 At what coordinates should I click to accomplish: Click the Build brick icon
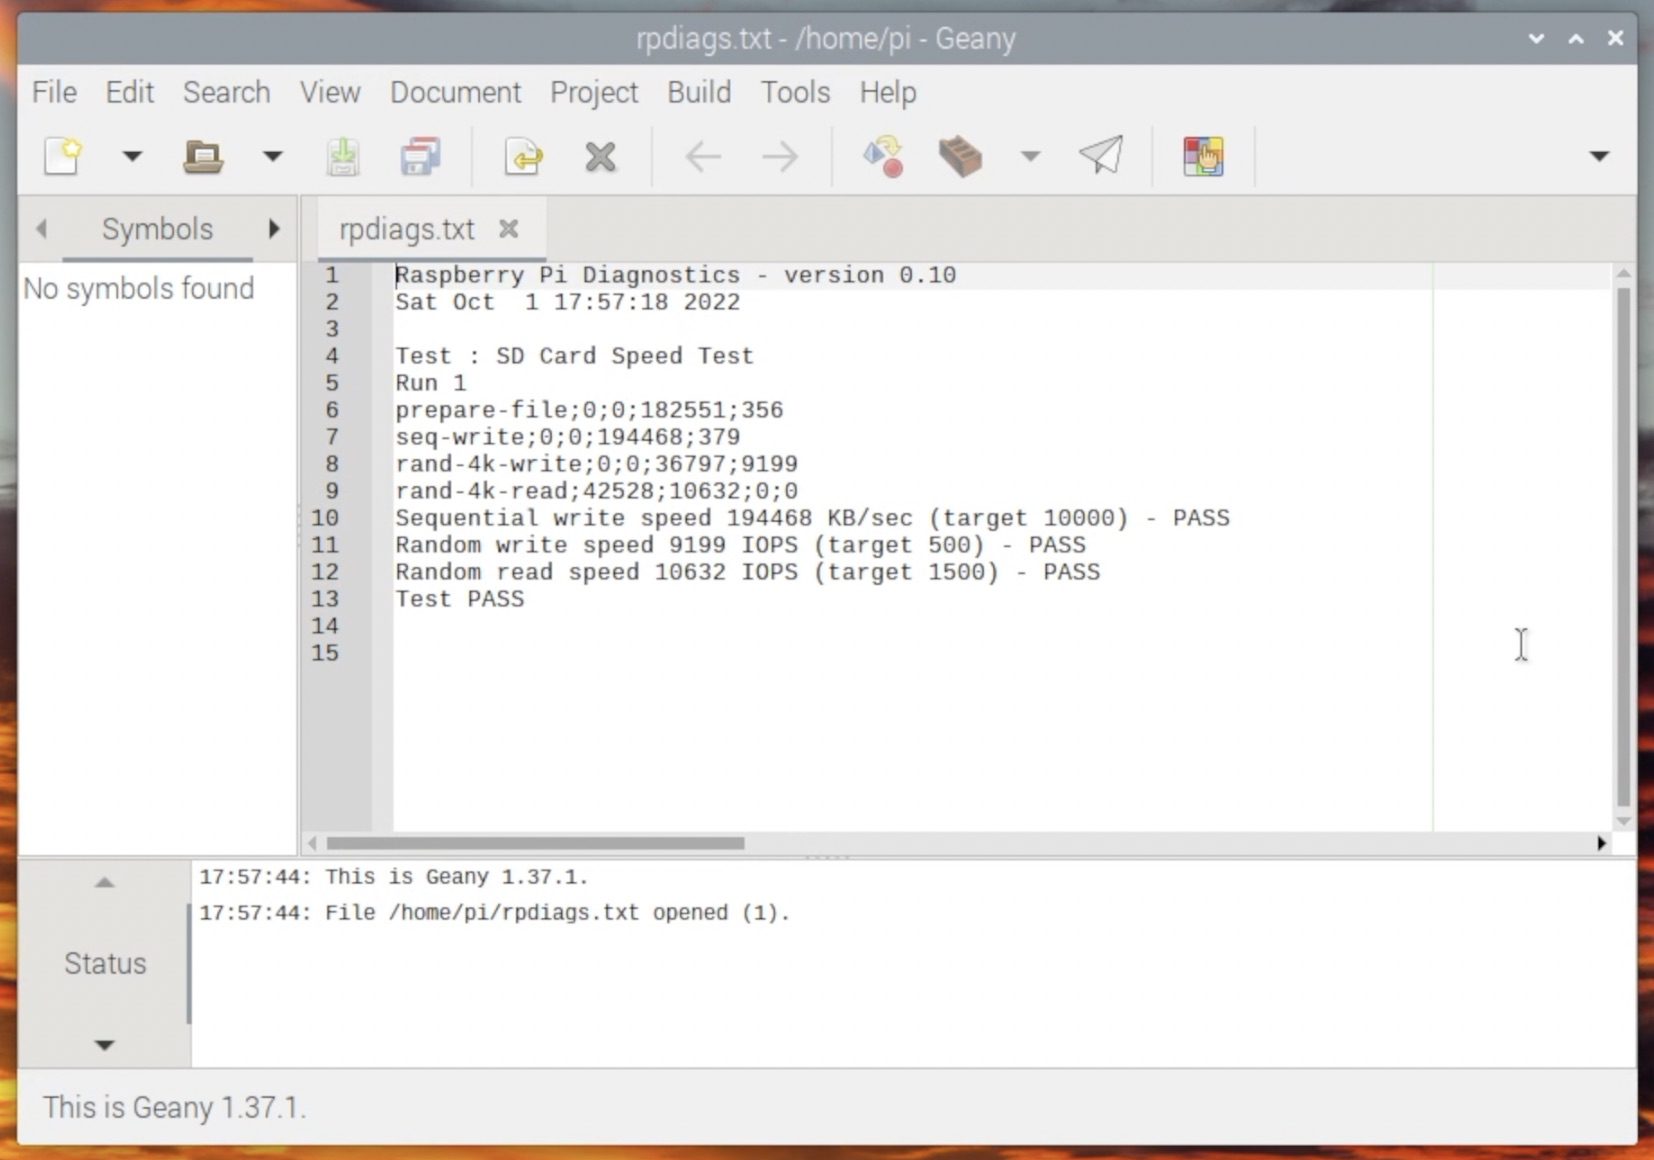(960, 157)
